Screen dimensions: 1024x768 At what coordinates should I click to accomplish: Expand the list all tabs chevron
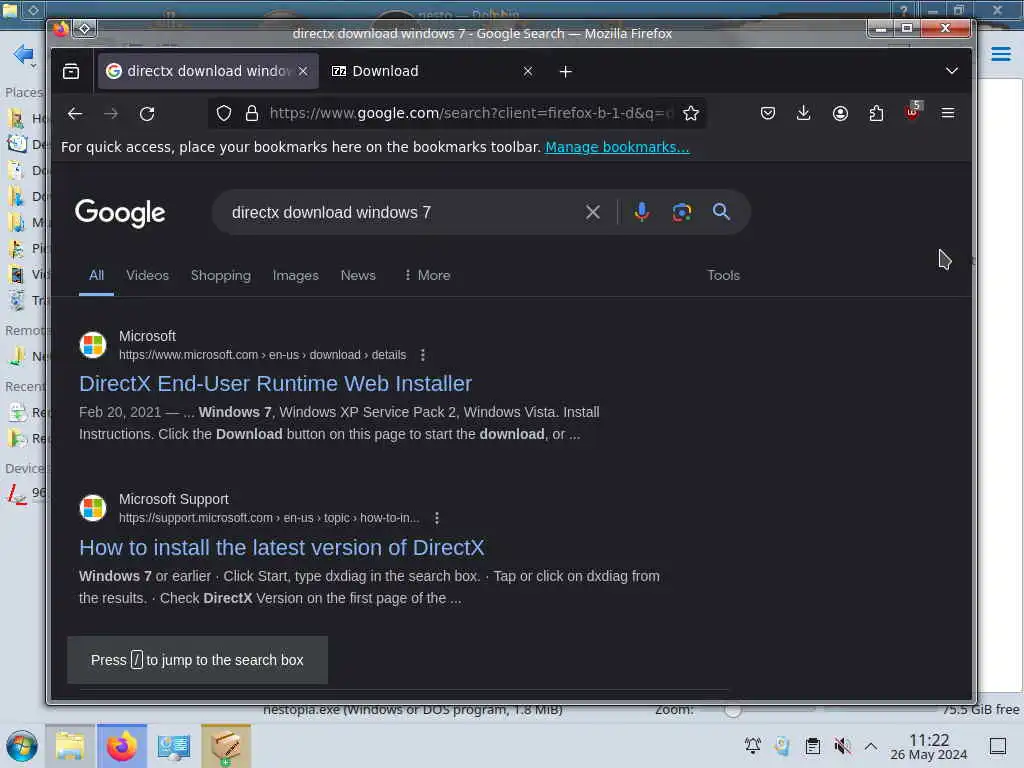pyautogui.click(x=952, y=71)
